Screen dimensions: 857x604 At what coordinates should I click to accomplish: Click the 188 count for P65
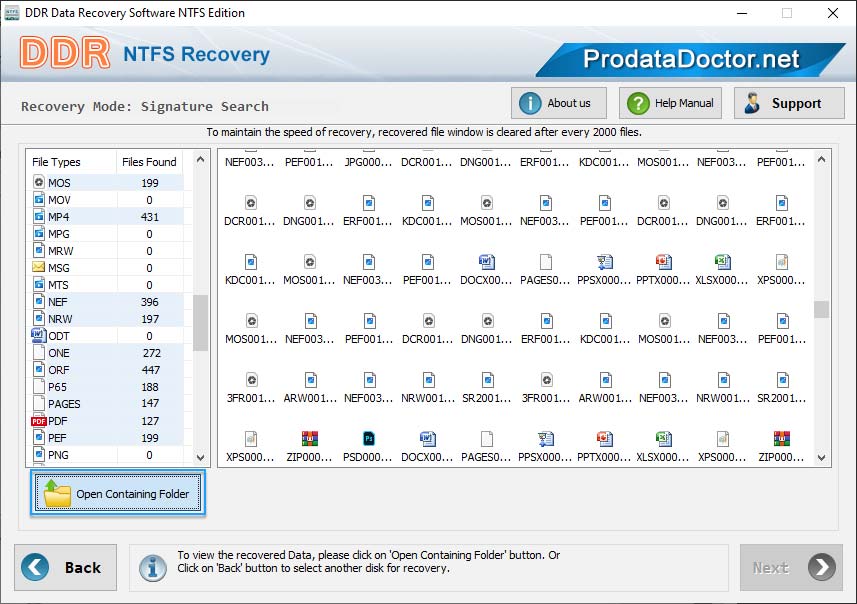[x=150, y=387]
